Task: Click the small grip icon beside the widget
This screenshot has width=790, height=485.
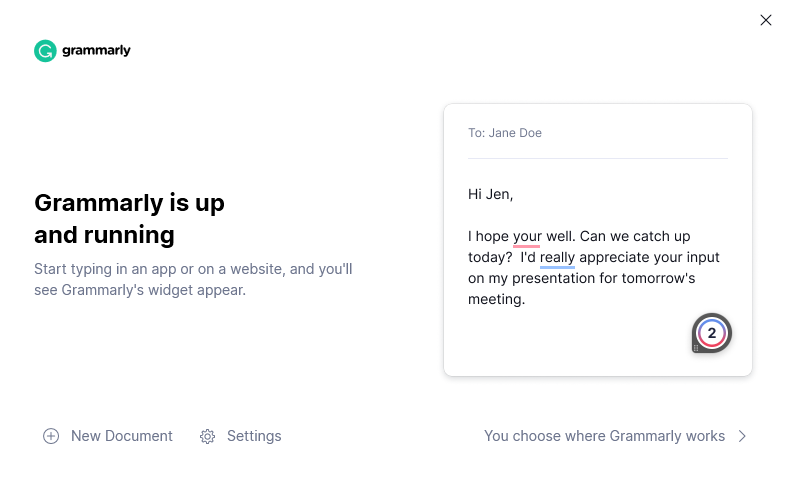Action: click(696, 347)
